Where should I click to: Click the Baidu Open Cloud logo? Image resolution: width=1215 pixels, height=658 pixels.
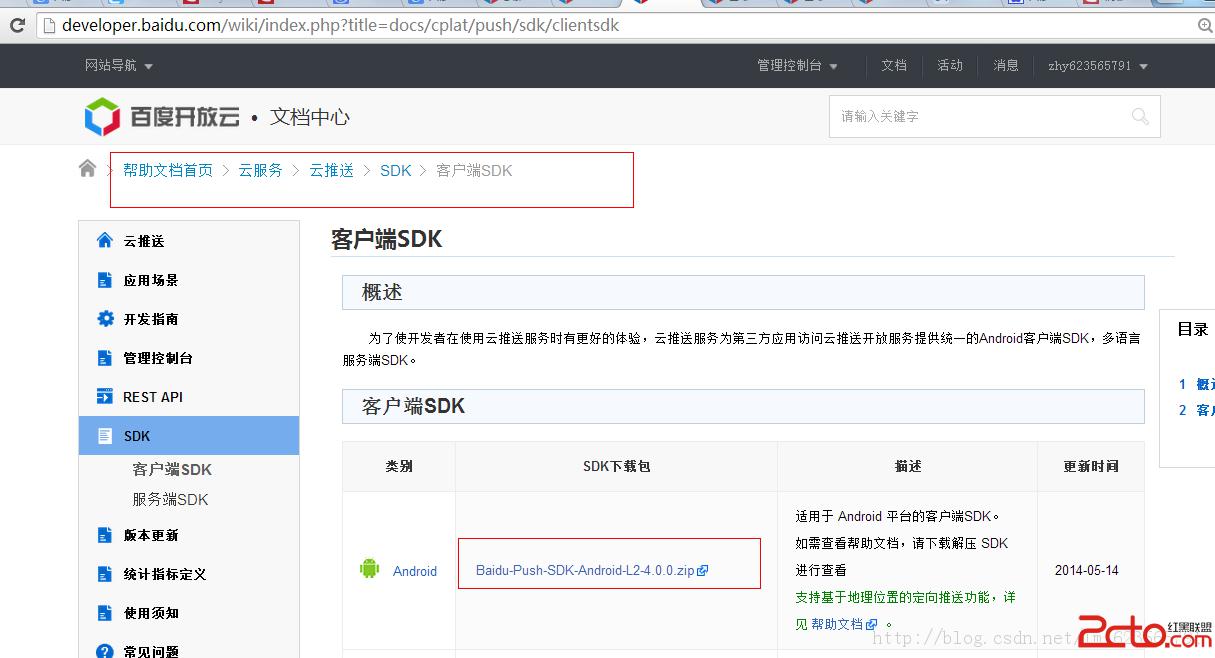pos(162,117)
